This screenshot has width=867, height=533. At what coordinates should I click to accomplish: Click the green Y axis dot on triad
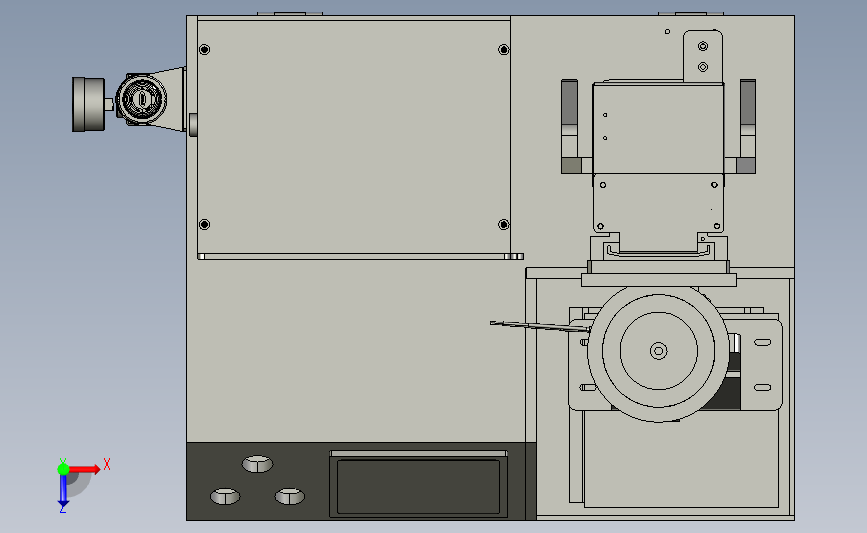click(63, 469)
